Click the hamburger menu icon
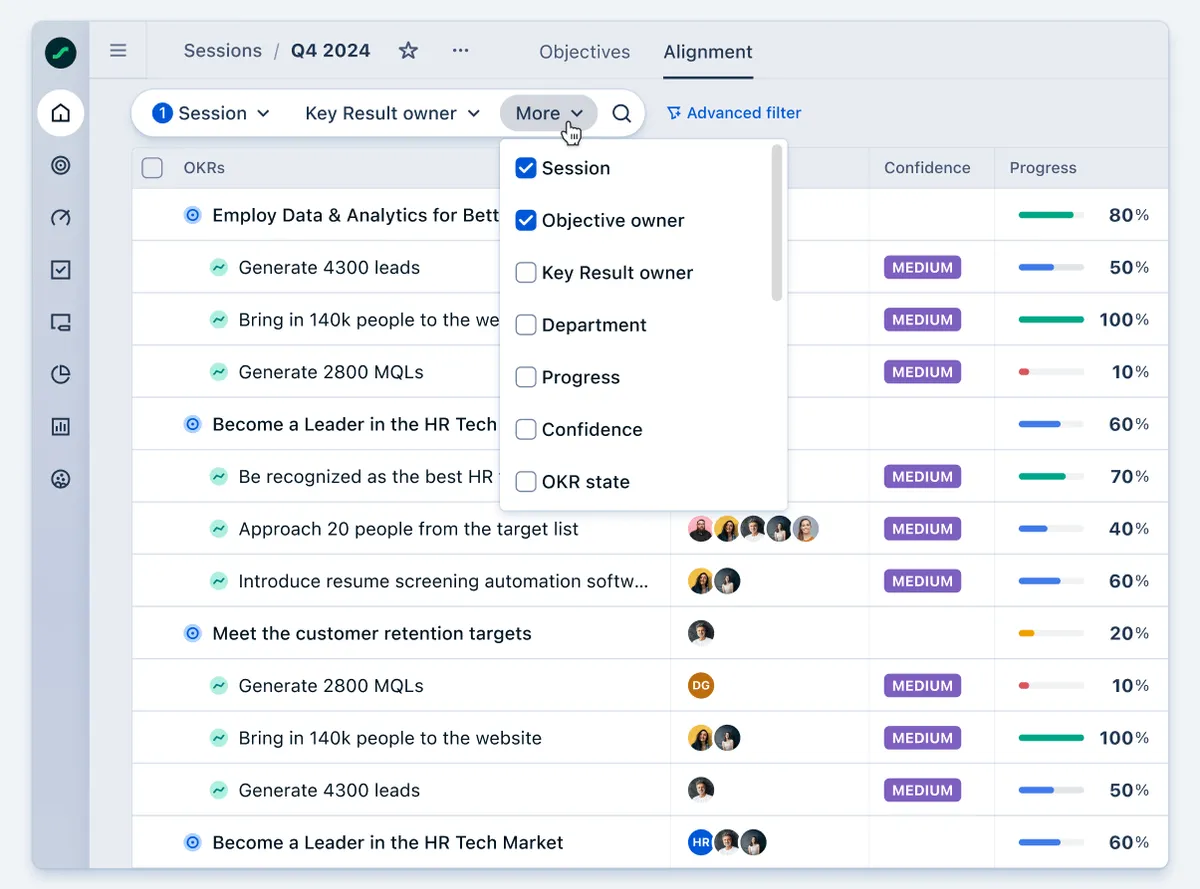Image resolution: width=1200 pixels, height=889 pixels. pyautogui.click(x=118, y=50)
